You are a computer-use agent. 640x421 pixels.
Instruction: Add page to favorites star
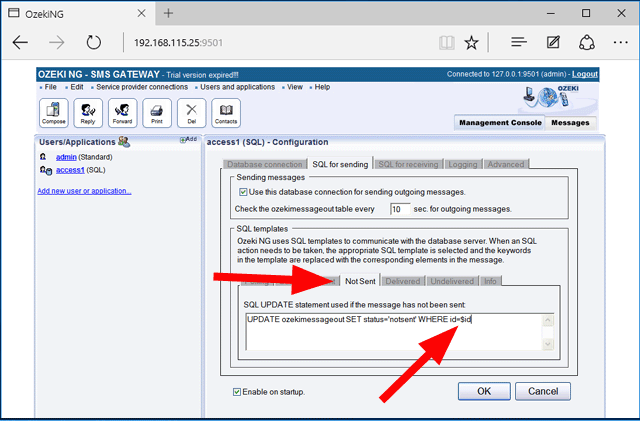click(471, 42)
